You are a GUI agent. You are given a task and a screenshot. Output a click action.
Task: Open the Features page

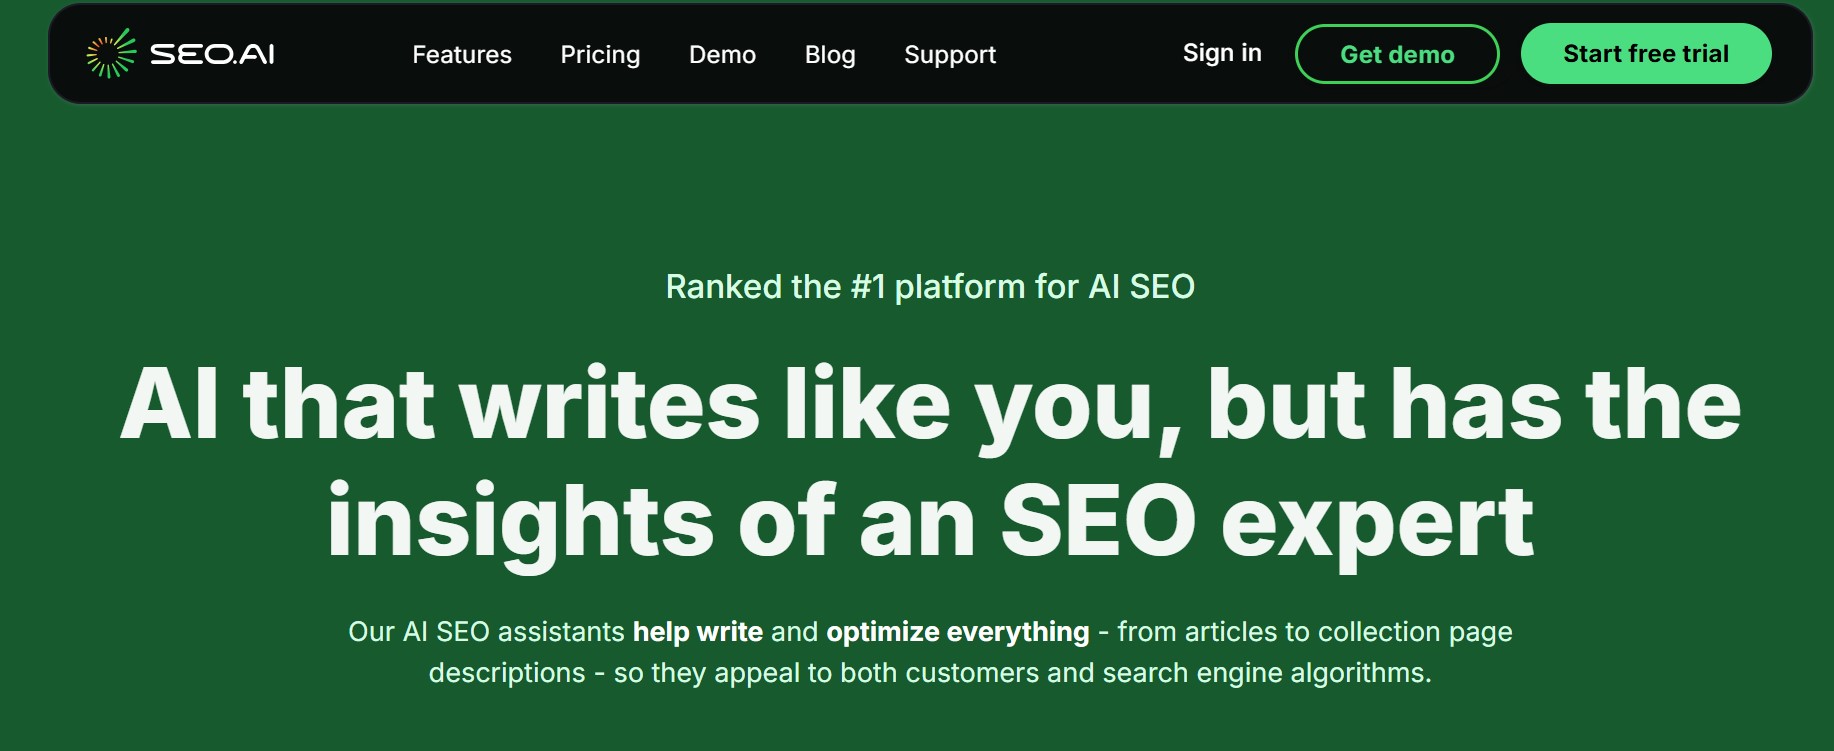pyautogui.click(x=461, y=55)
